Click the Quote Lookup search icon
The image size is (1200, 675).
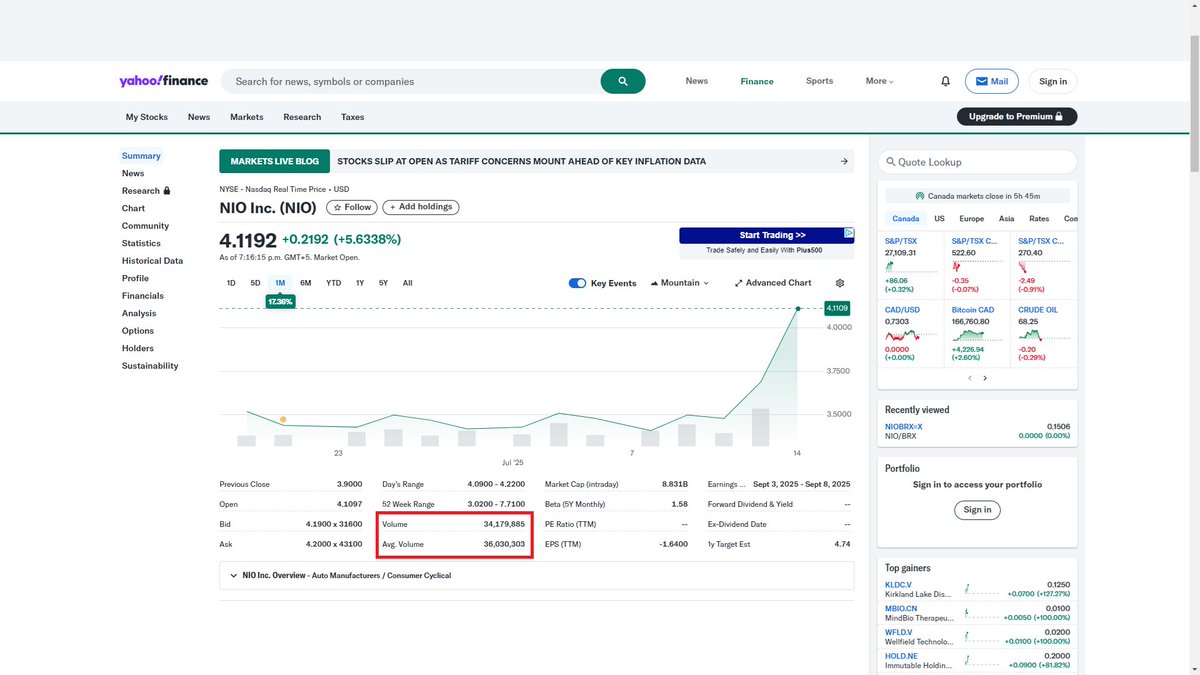coord(889,162)
